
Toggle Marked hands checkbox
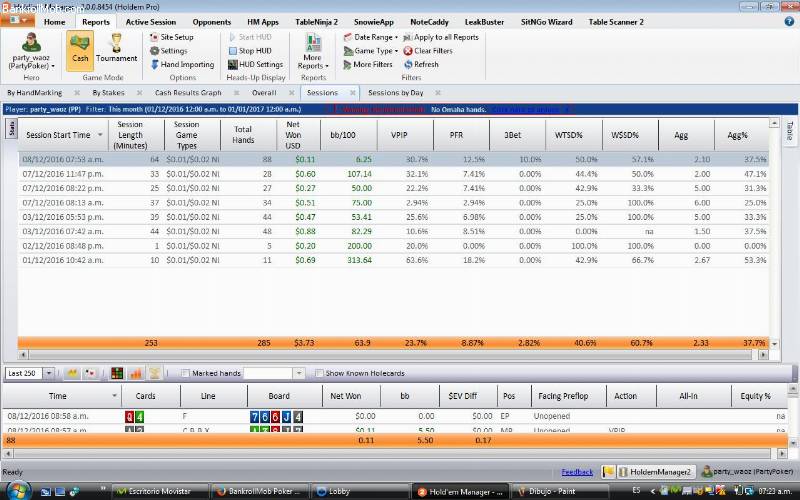pyautogui.click(x=185, y=373)
